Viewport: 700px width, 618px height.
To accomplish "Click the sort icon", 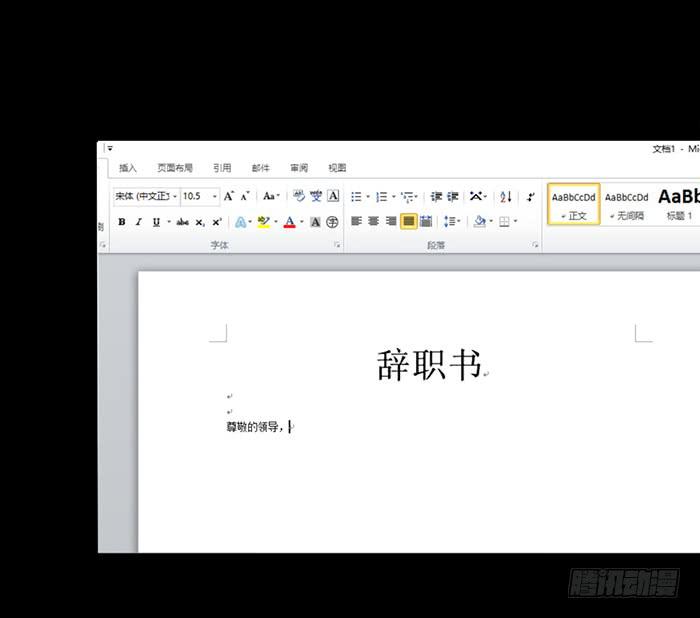I will [x=505, y=197].
